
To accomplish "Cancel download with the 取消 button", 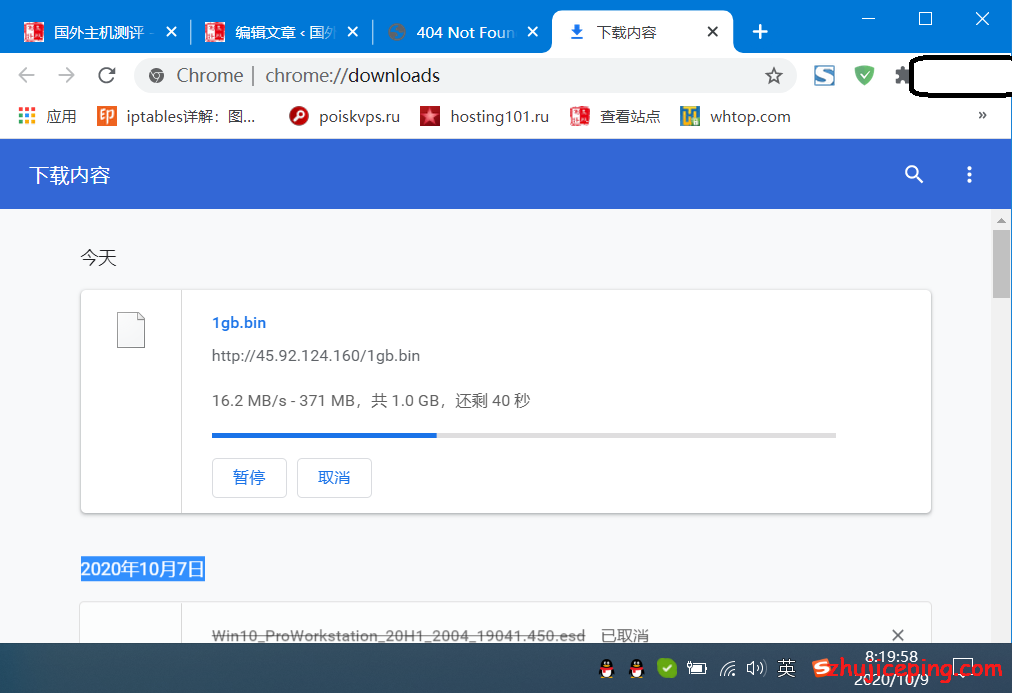I will 334,478.
